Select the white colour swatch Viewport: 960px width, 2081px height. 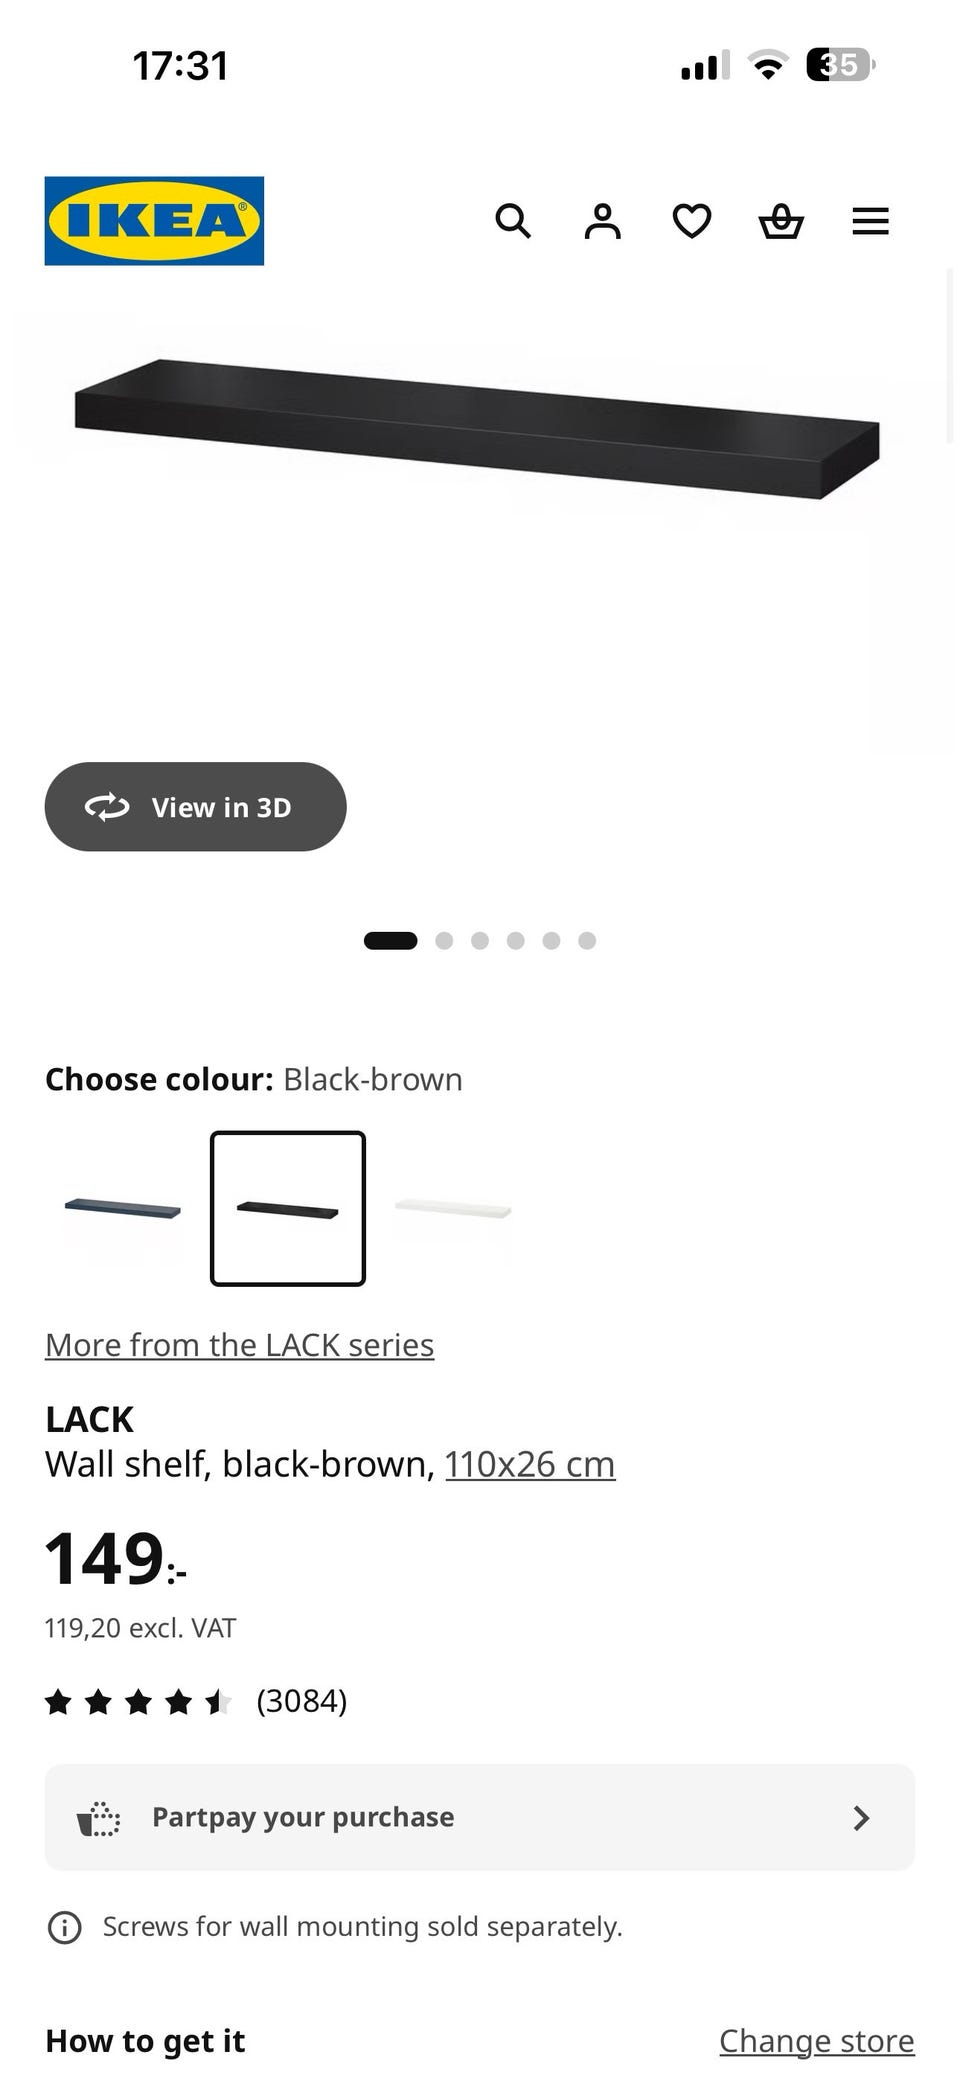click(453, 1209)
